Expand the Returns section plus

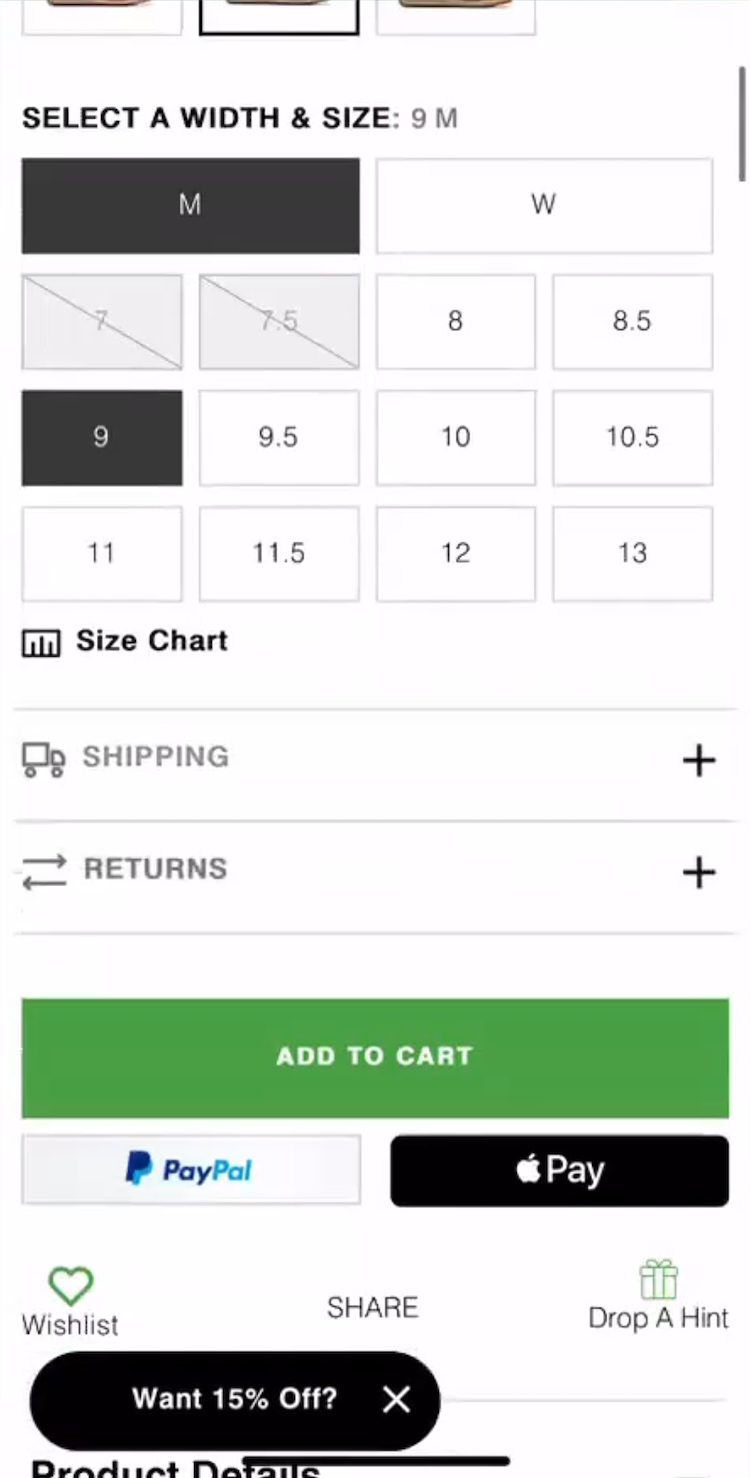pyautogui.click(x=699, y=872)
